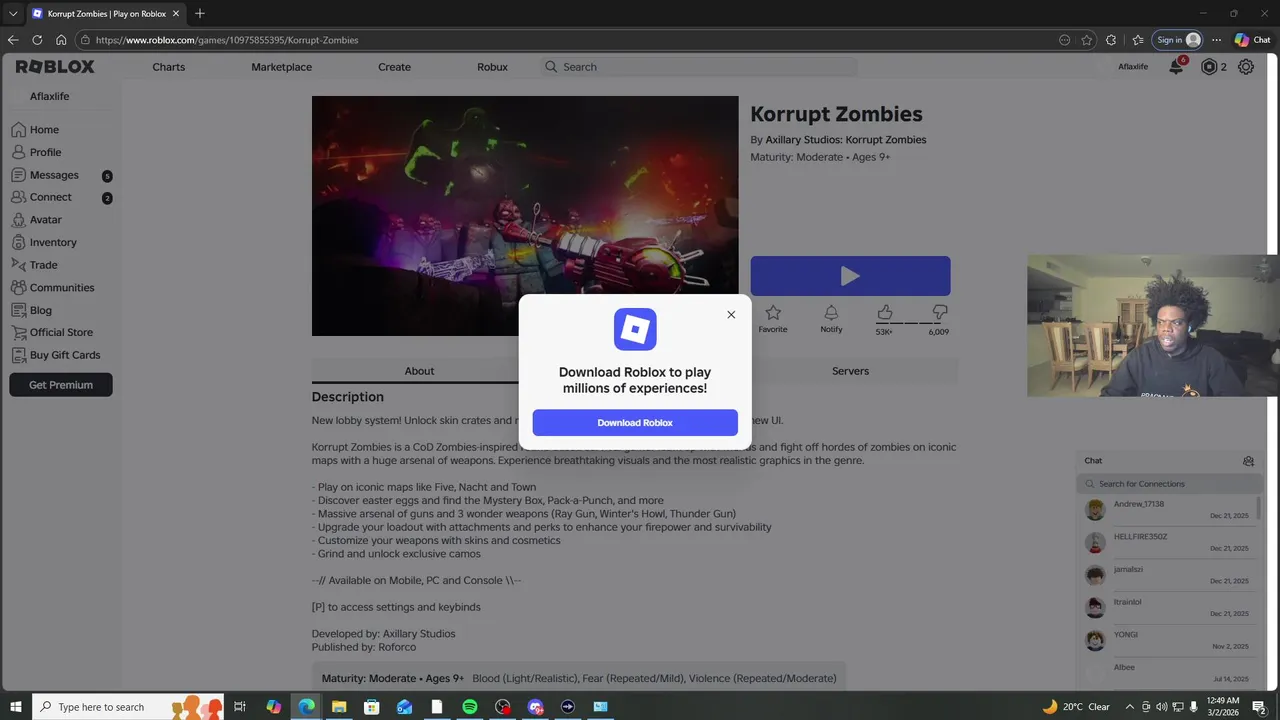Open the taskbar clock showing 12:49 AM
This screenshot has height=720, width=1280.
(1222, 707)
